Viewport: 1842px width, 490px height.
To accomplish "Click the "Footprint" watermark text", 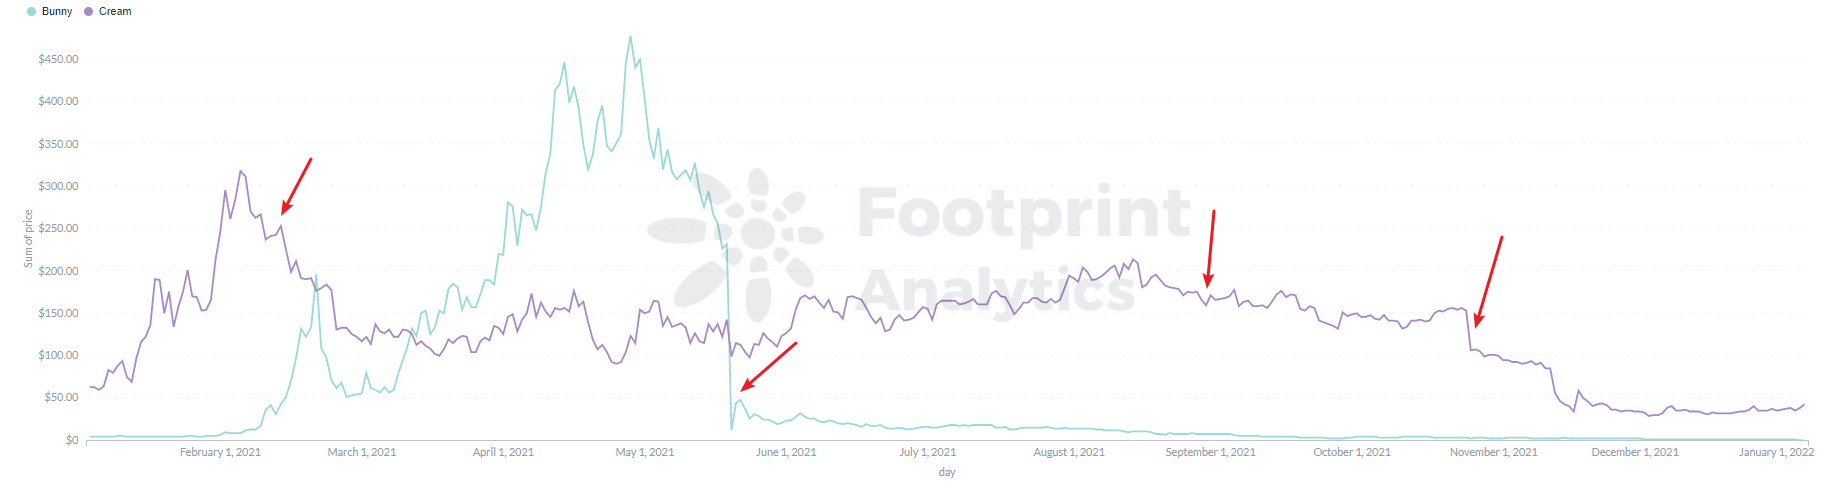I will pos(1024,213).
